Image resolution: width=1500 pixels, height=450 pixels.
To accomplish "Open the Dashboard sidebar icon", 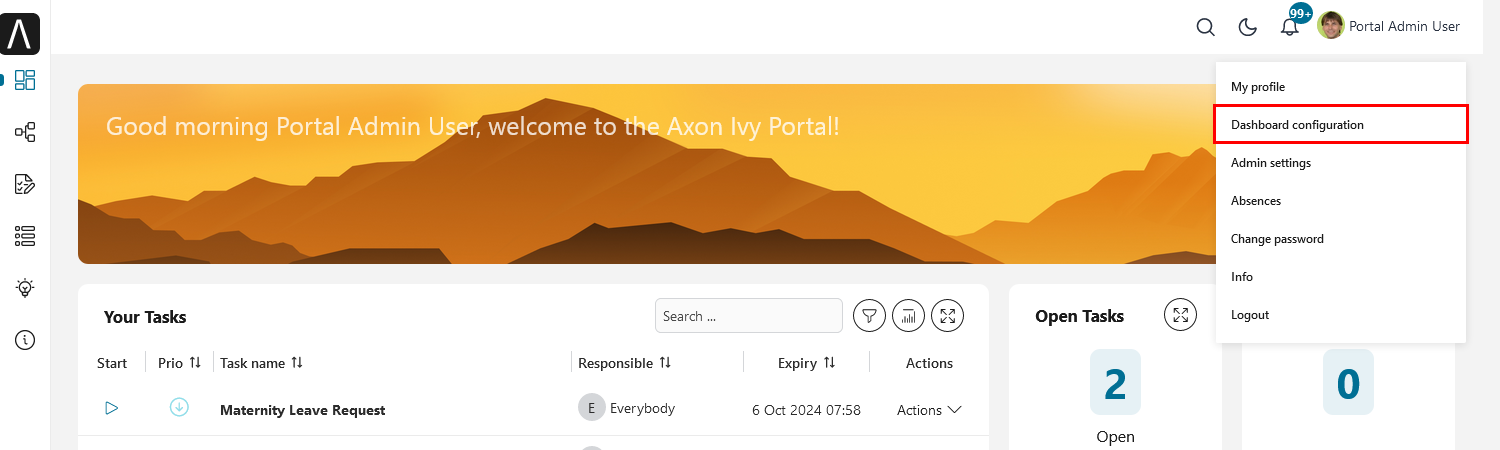I will pos(25,80).
